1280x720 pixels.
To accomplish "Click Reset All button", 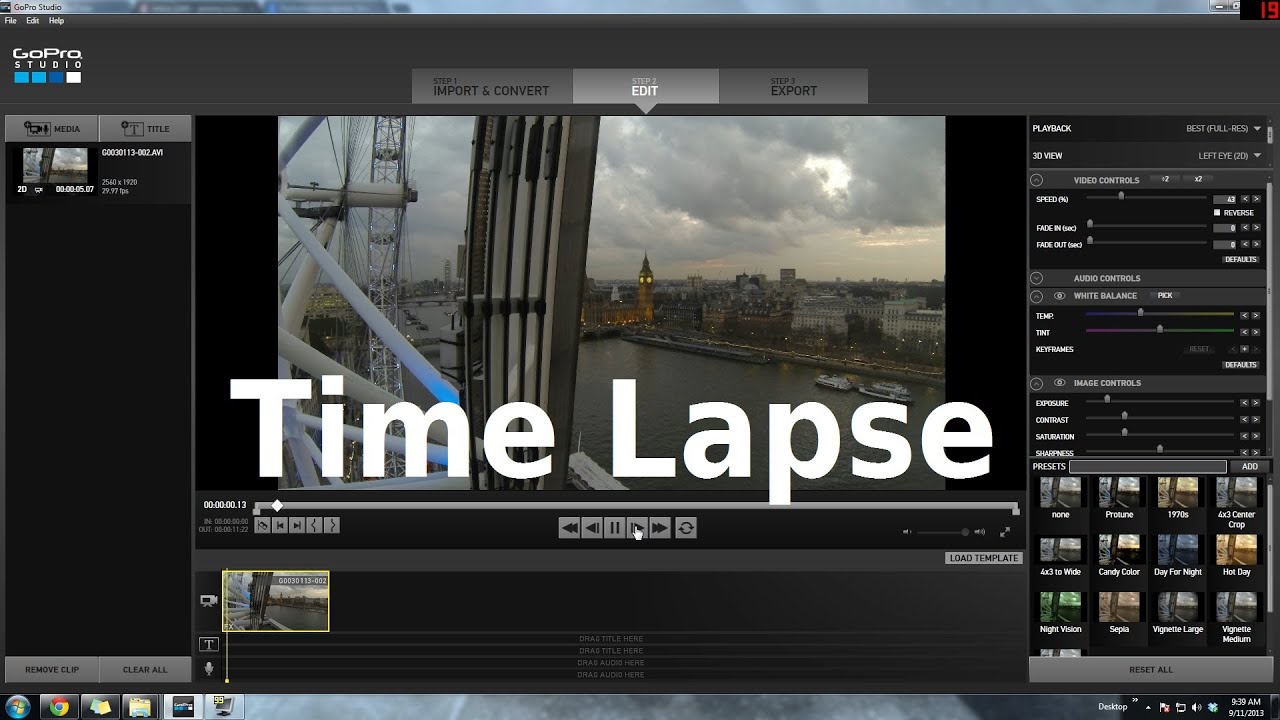I will [x=1151, y=669].
